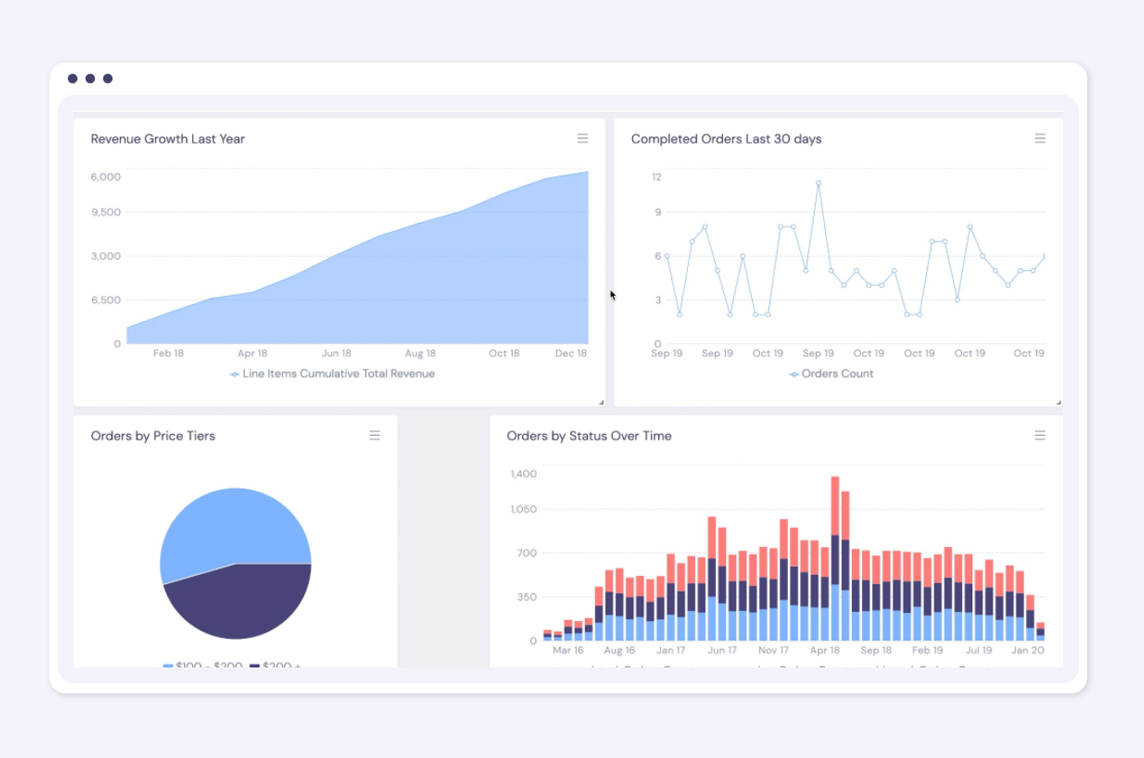The width and height of the screenshot is (1144, 758).
Task: Click the Mar 16 axis label
Action: click(x=568, y=650)
